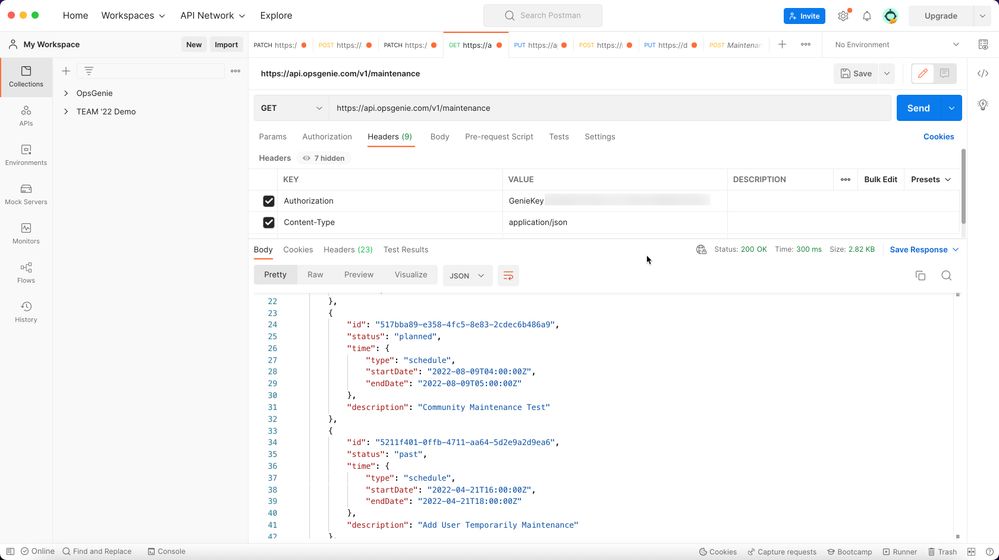Click the request URL input field
This screenshot has height=560, width=999.
pyautogui.click(x=610, y=108)
